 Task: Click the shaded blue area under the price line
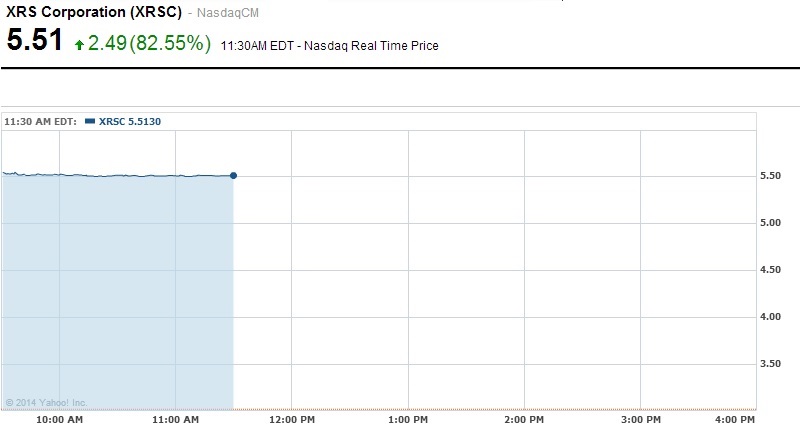[117, 290]
